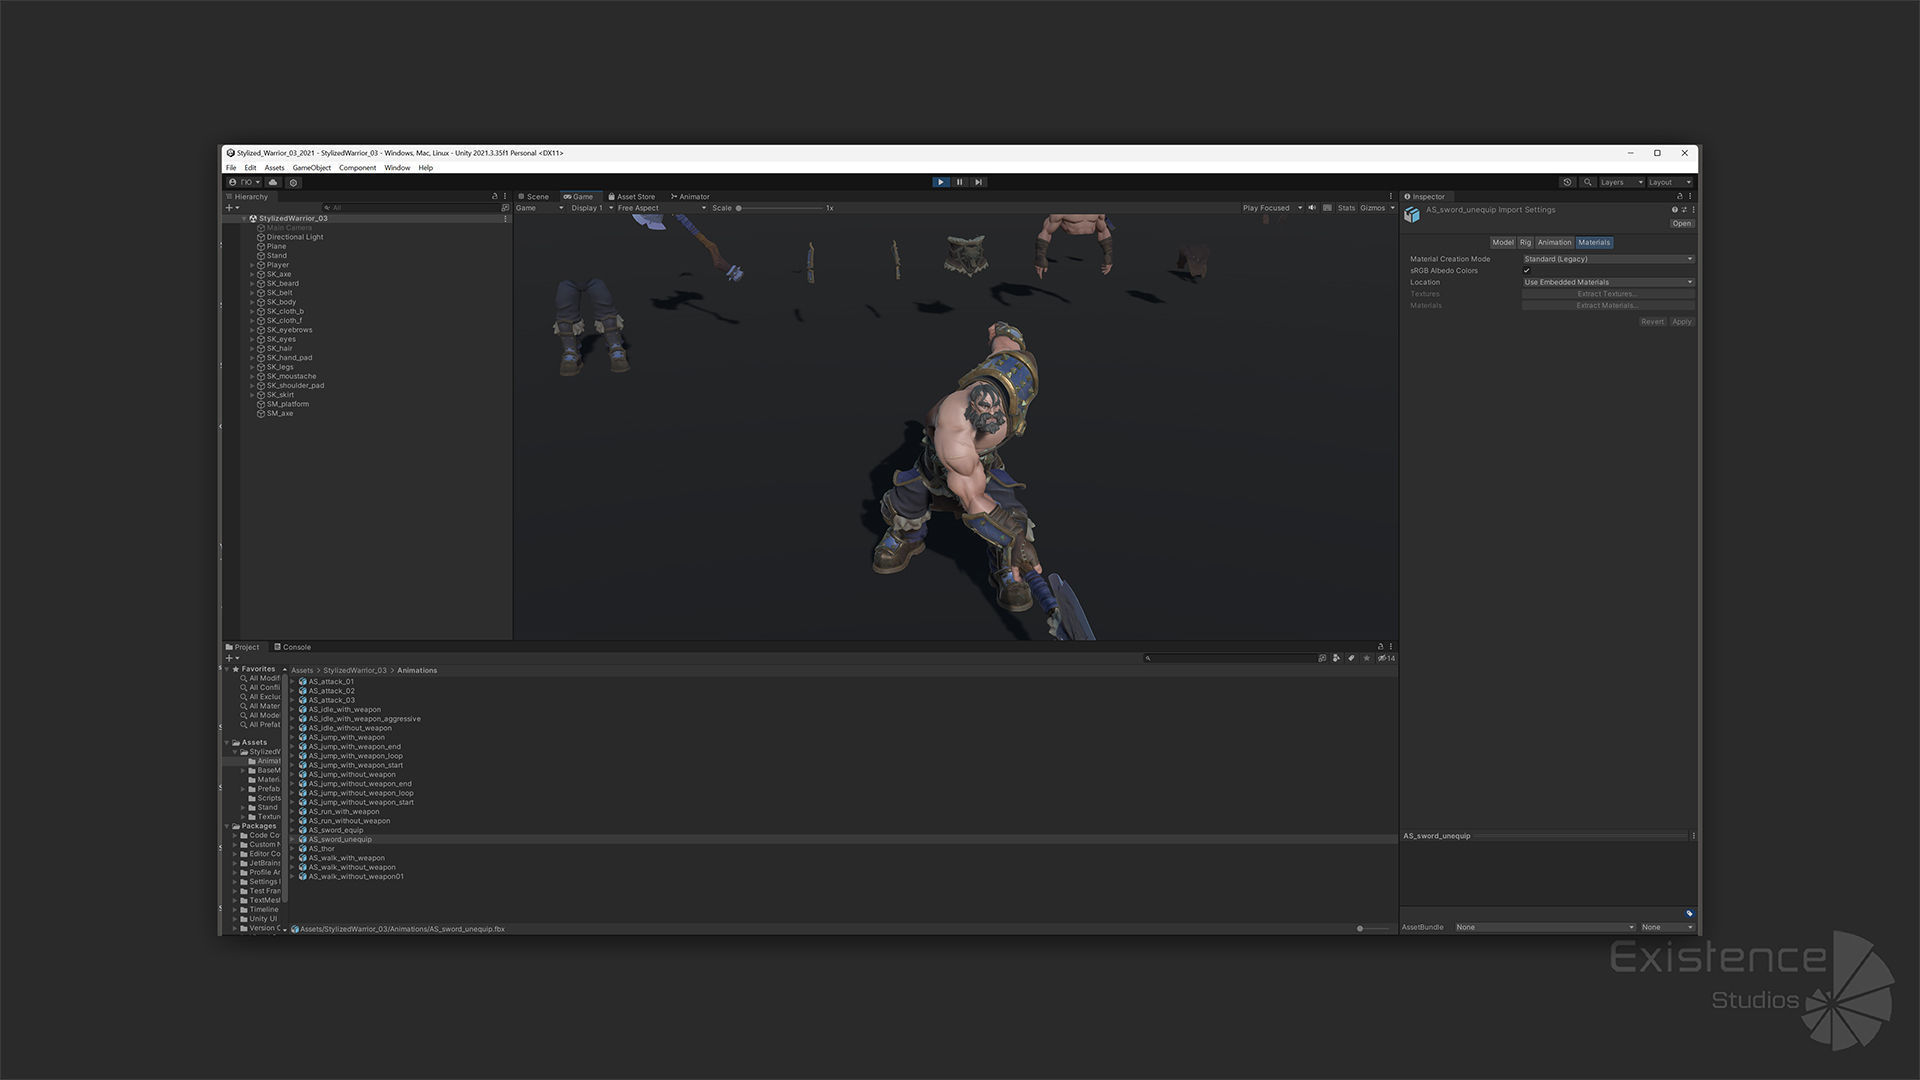Open Material Creation Mode dropdown
1920x1080 pixels.
pos(1608,259)
